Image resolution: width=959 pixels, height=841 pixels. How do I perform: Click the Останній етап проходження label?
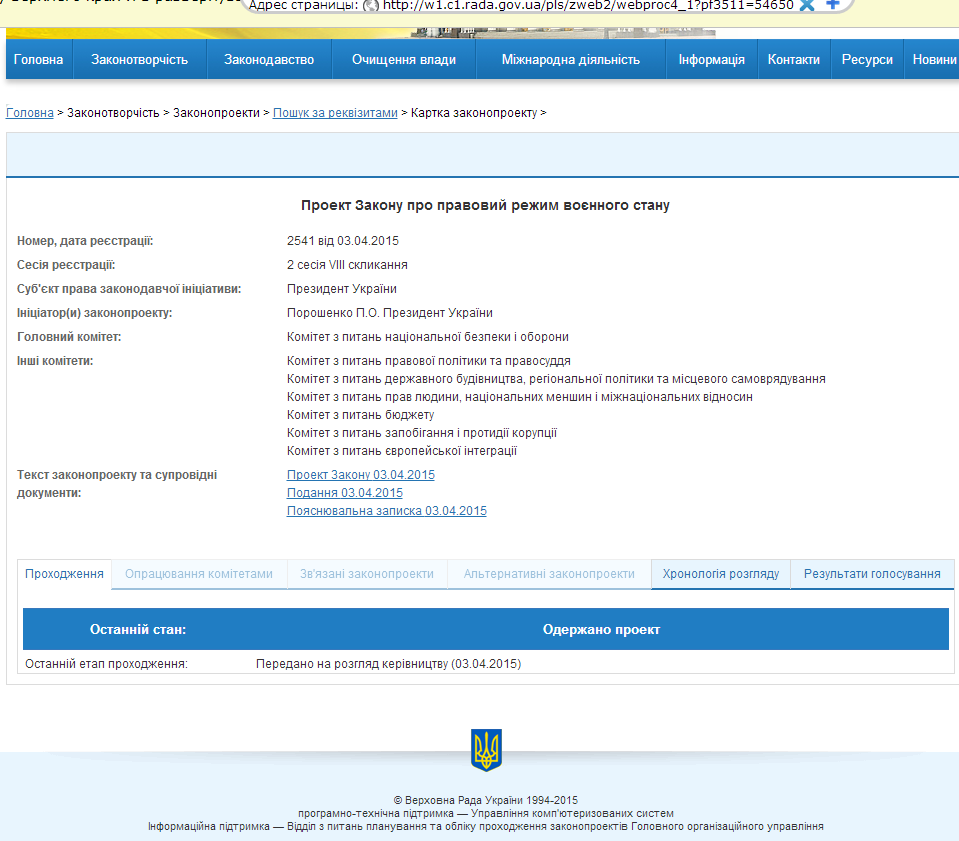(x=106, y=664)
